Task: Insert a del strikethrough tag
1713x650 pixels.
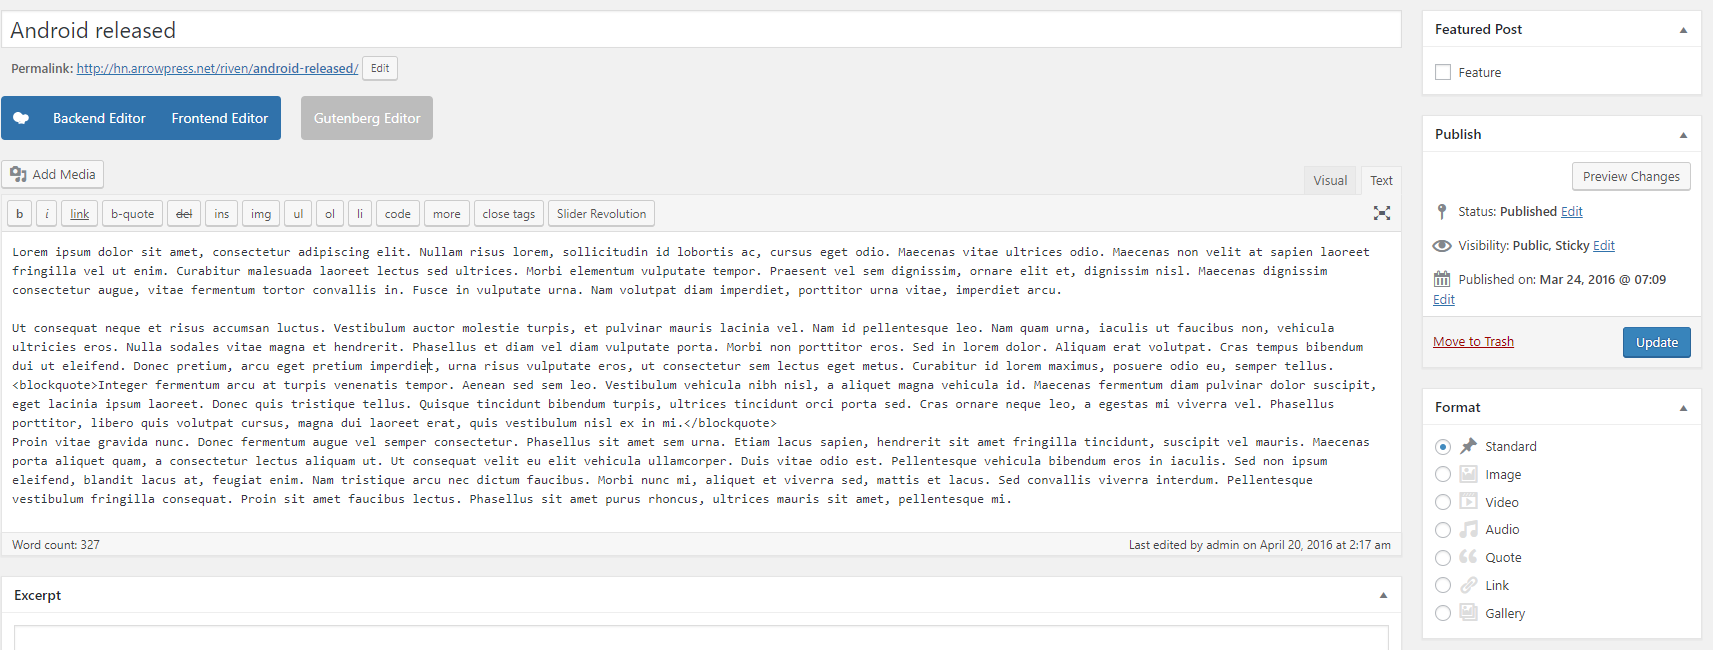Action: tap(184, 214)
